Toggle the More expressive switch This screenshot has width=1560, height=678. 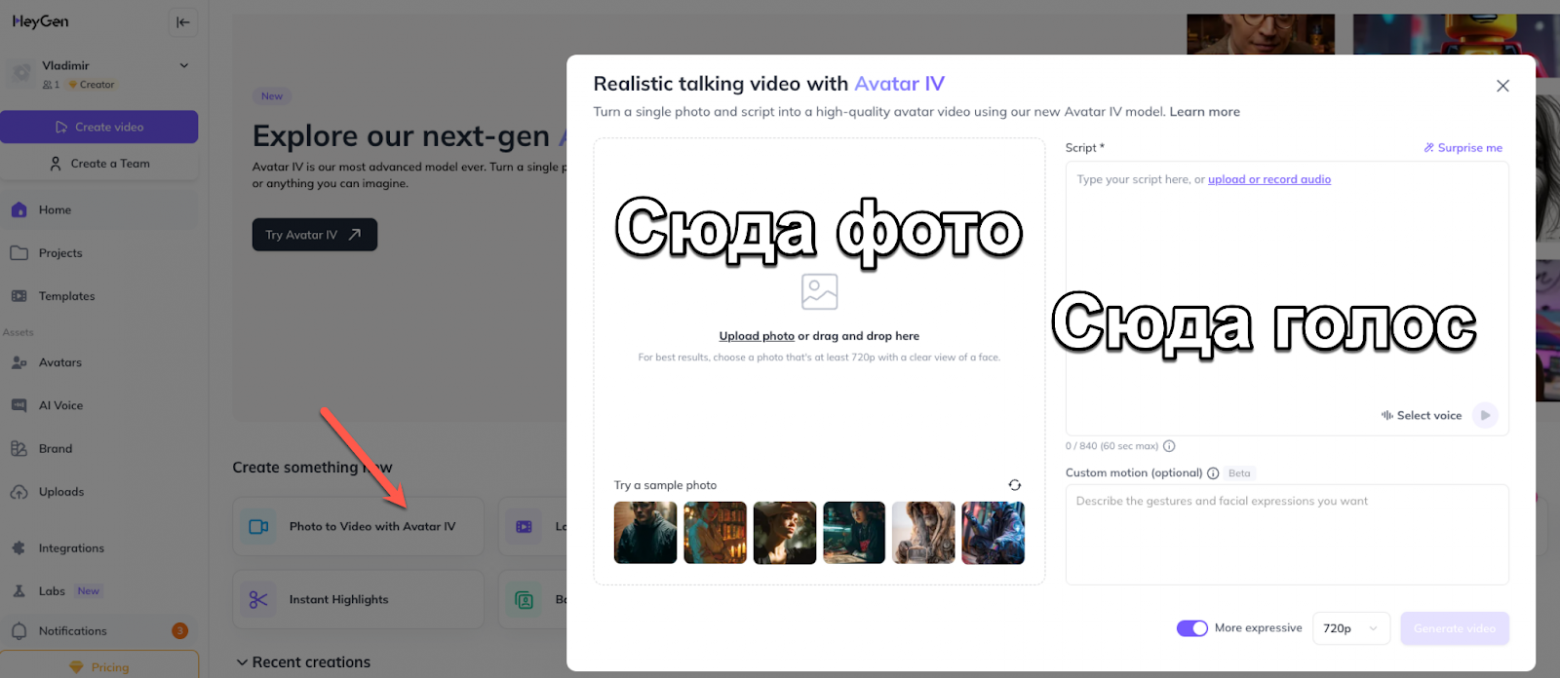point(1192,628)
